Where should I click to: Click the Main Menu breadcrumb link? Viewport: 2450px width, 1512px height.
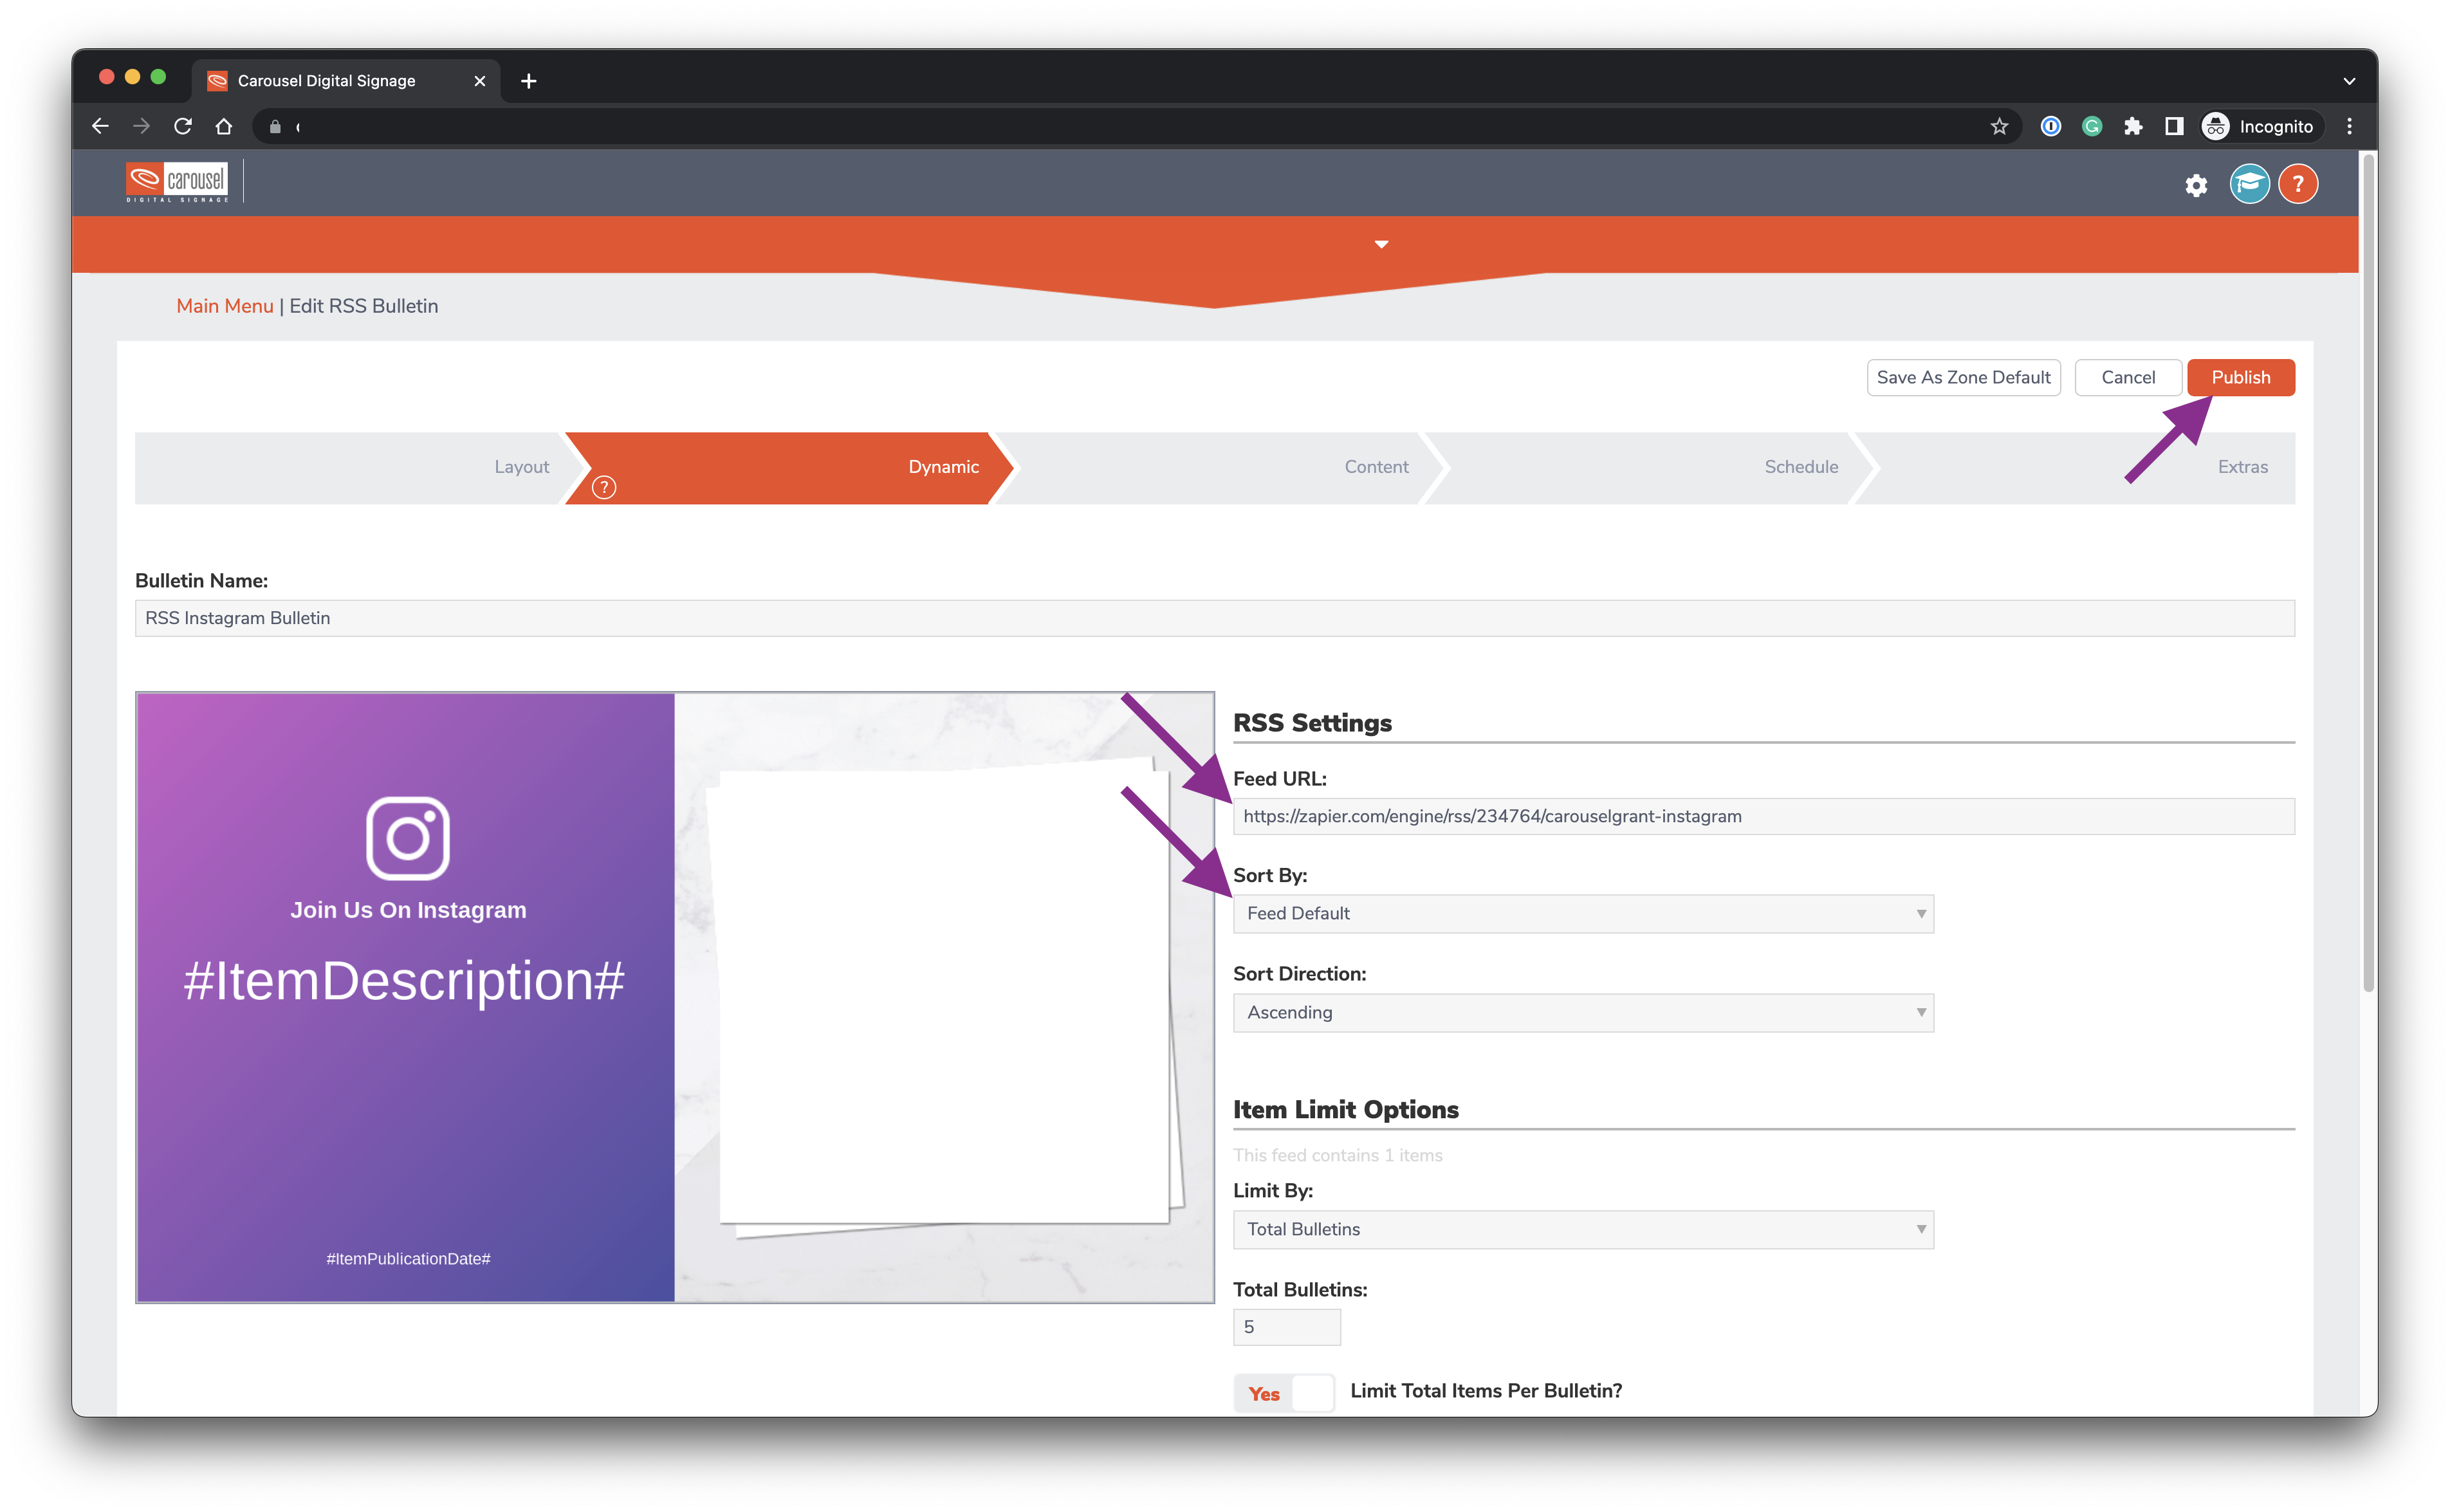225,306
